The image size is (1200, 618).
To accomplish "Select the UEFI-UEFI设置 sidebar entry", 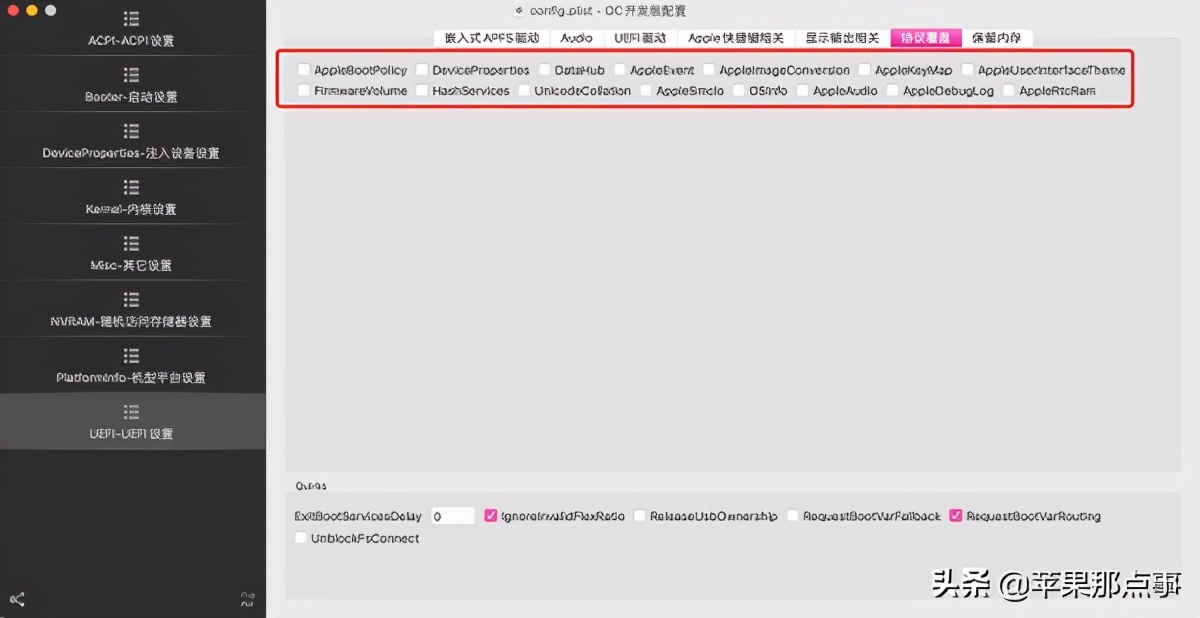I will pos(133,422).
